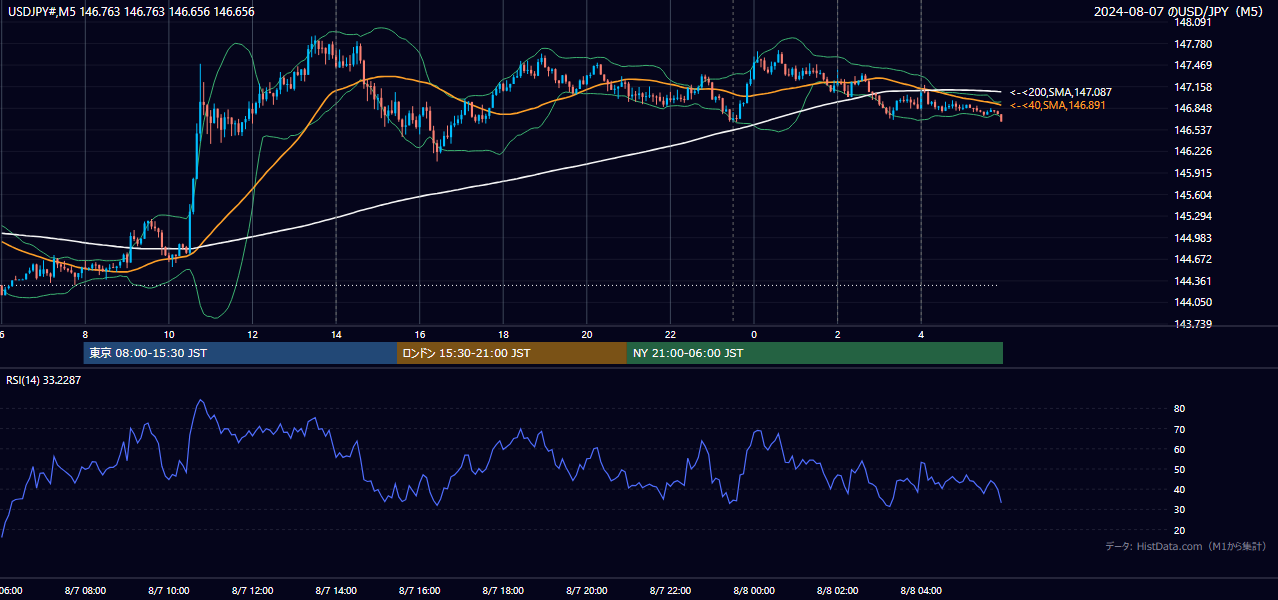Screen dimensions: 1278x600
Task: Click price axis value 146.226
Action: click(x=1193, y=152)
